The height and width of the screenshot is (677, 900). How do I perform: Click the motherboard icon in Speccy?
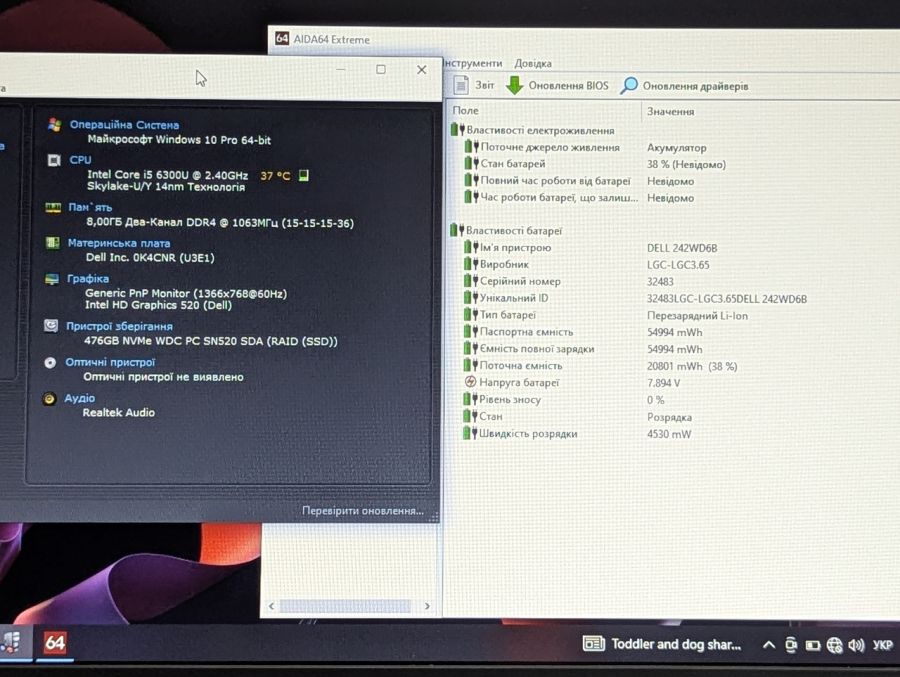52,243
